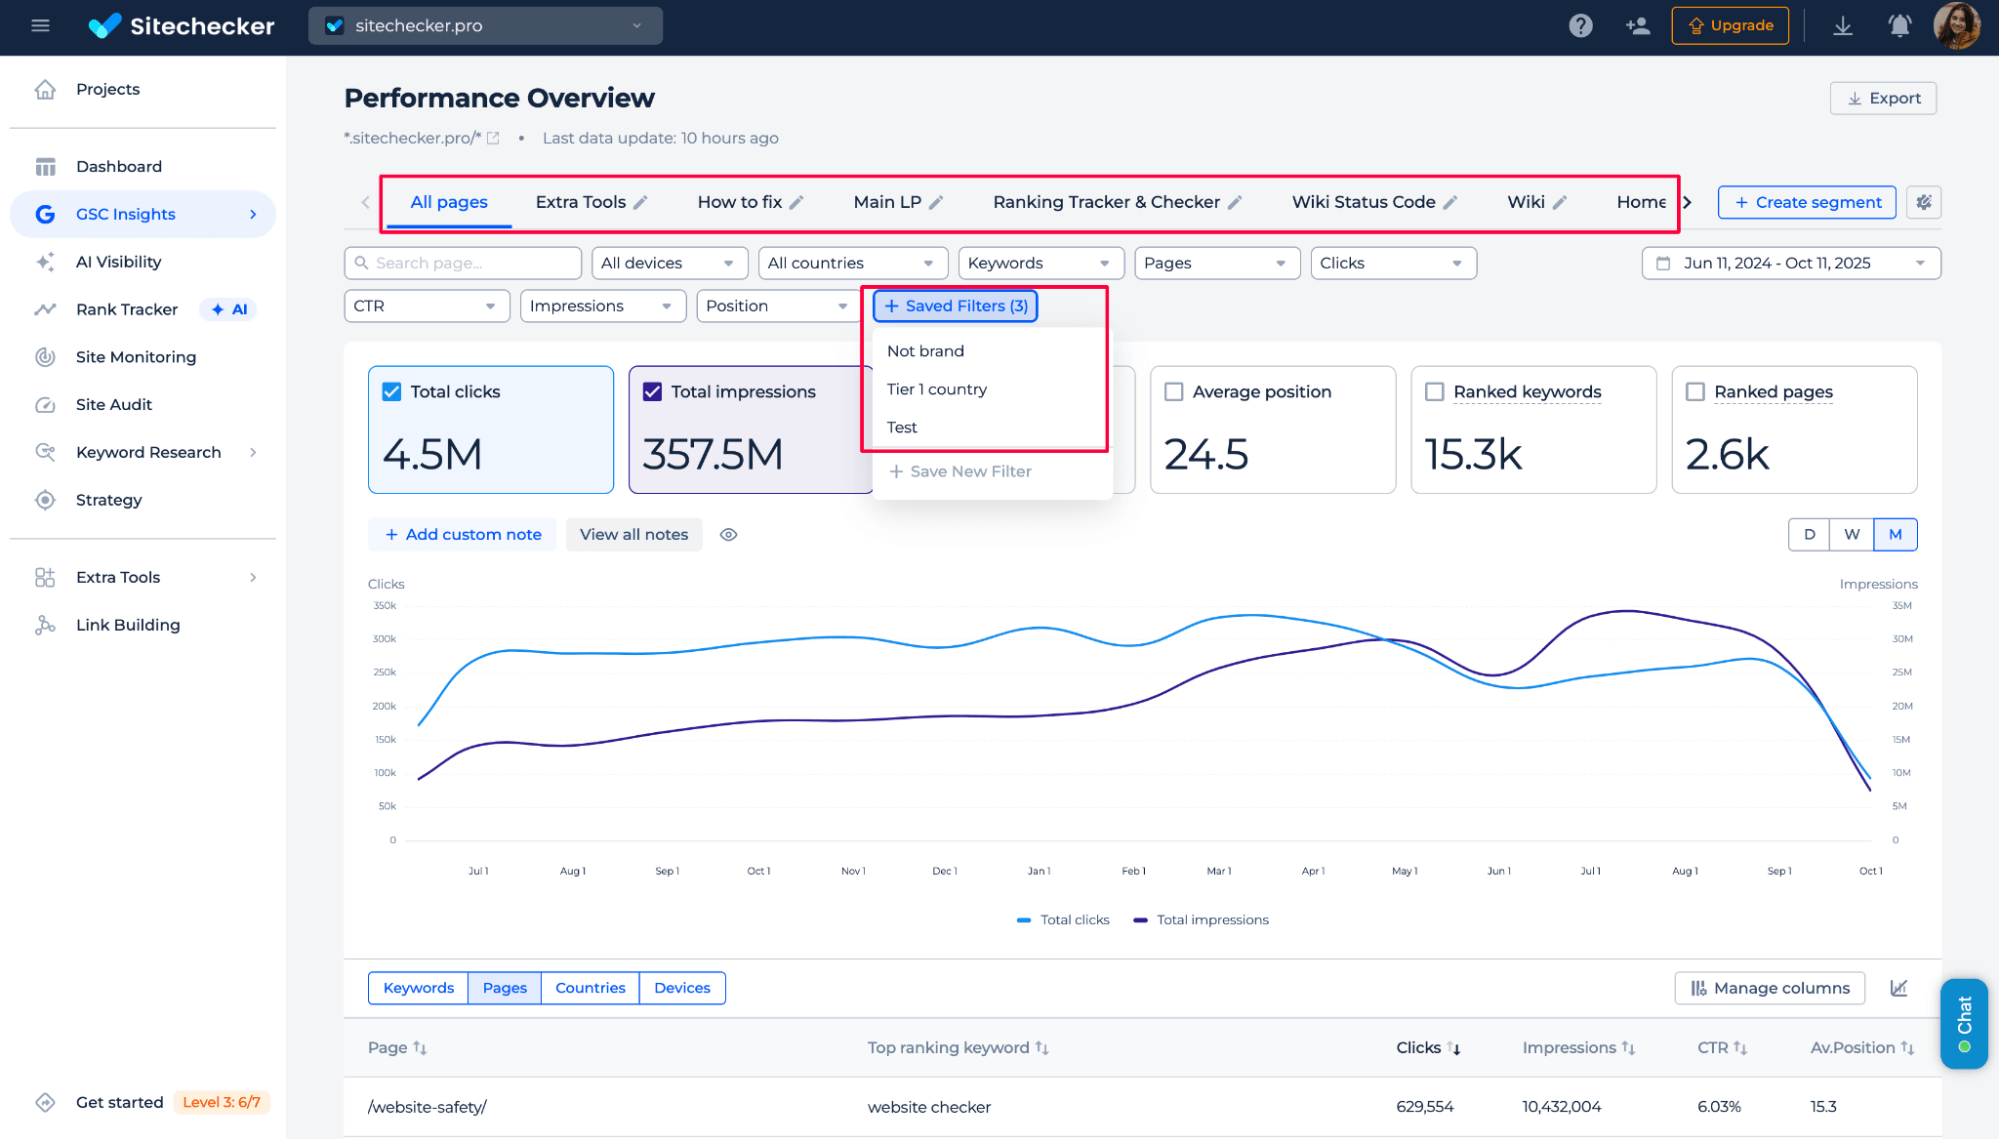Screen dimensions: 1999x1140
Task: Enable the Average position checkbox
Action: coord(1174,392)
